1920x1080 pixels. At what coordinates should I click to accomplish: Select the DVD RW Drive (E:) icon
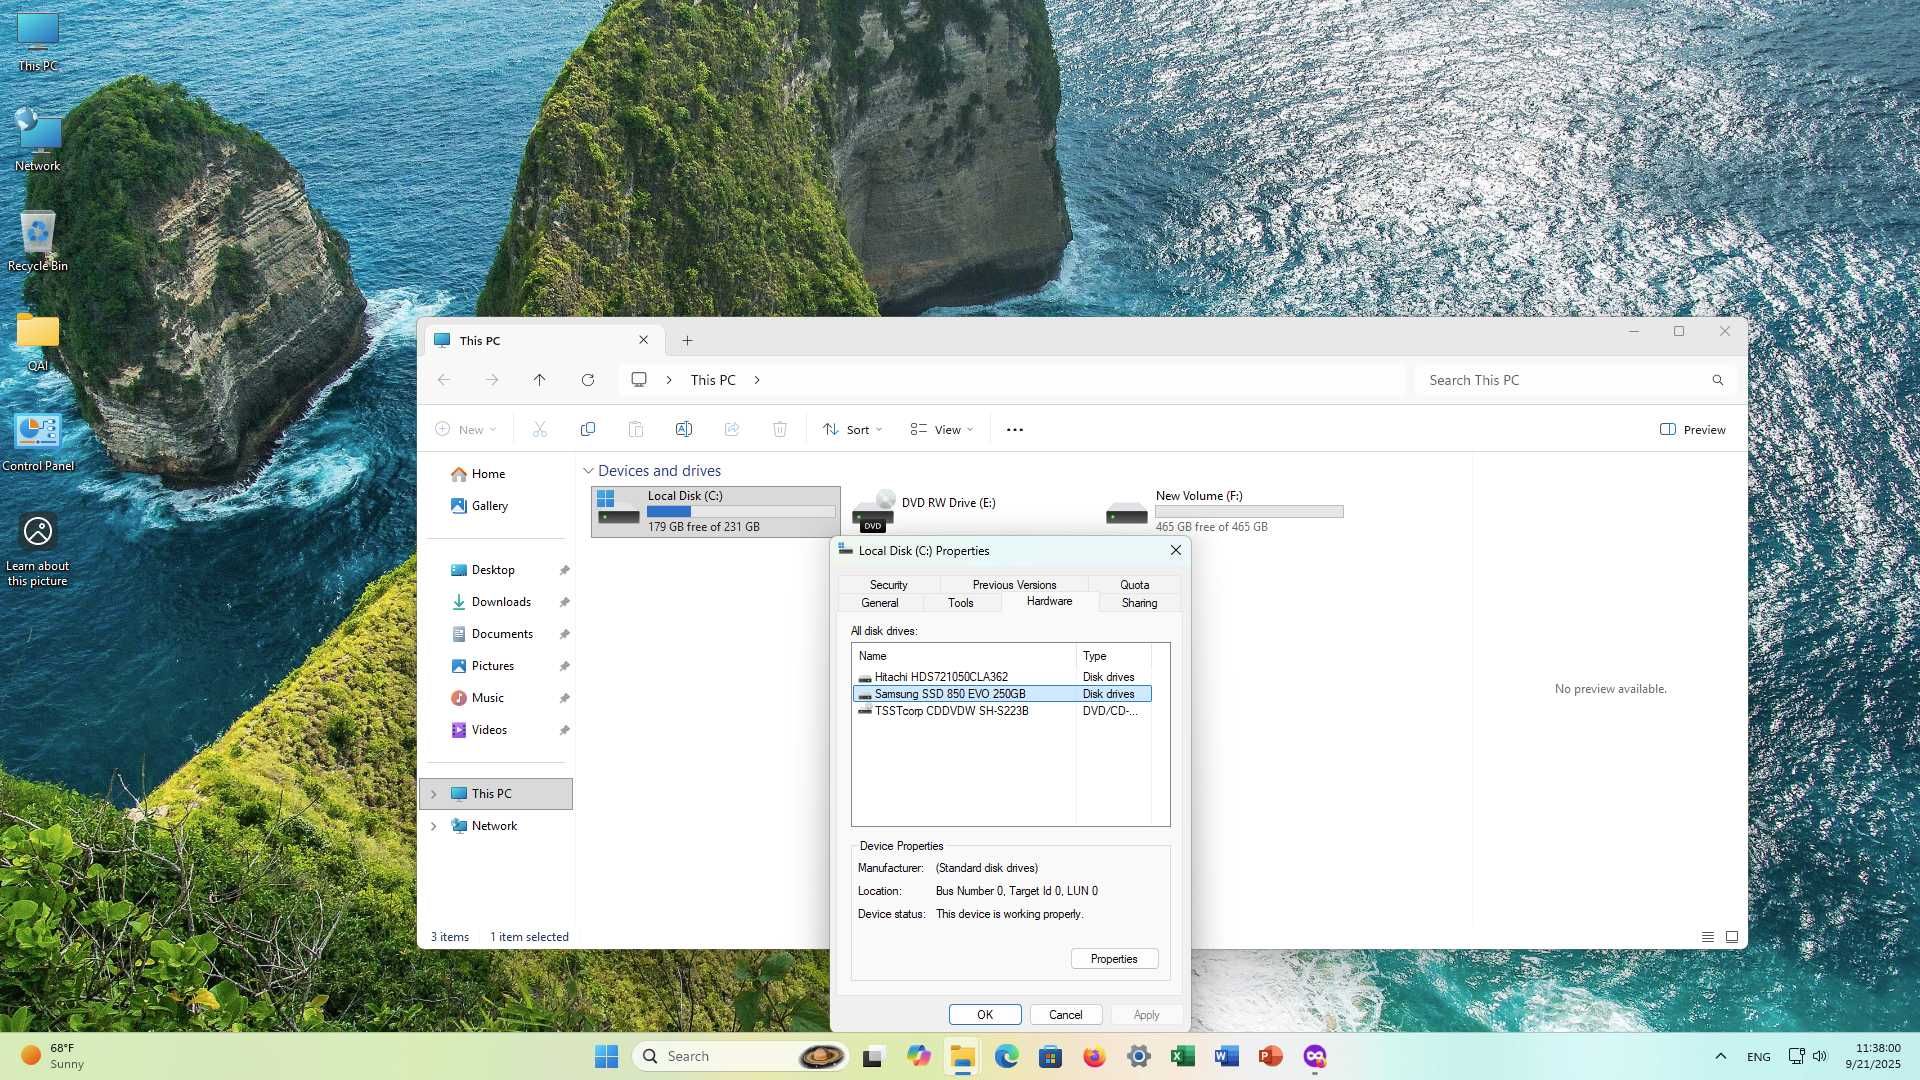tap(873, 511)
